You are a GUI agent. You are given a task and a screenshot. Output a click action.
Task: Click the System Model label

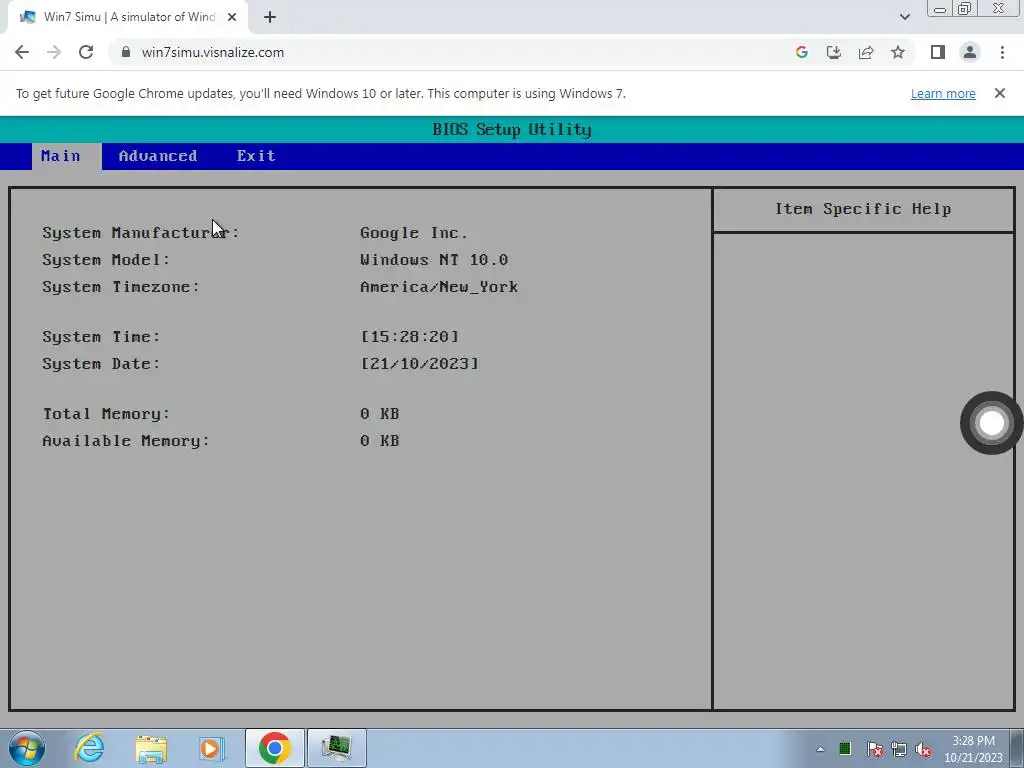(106, 260)
